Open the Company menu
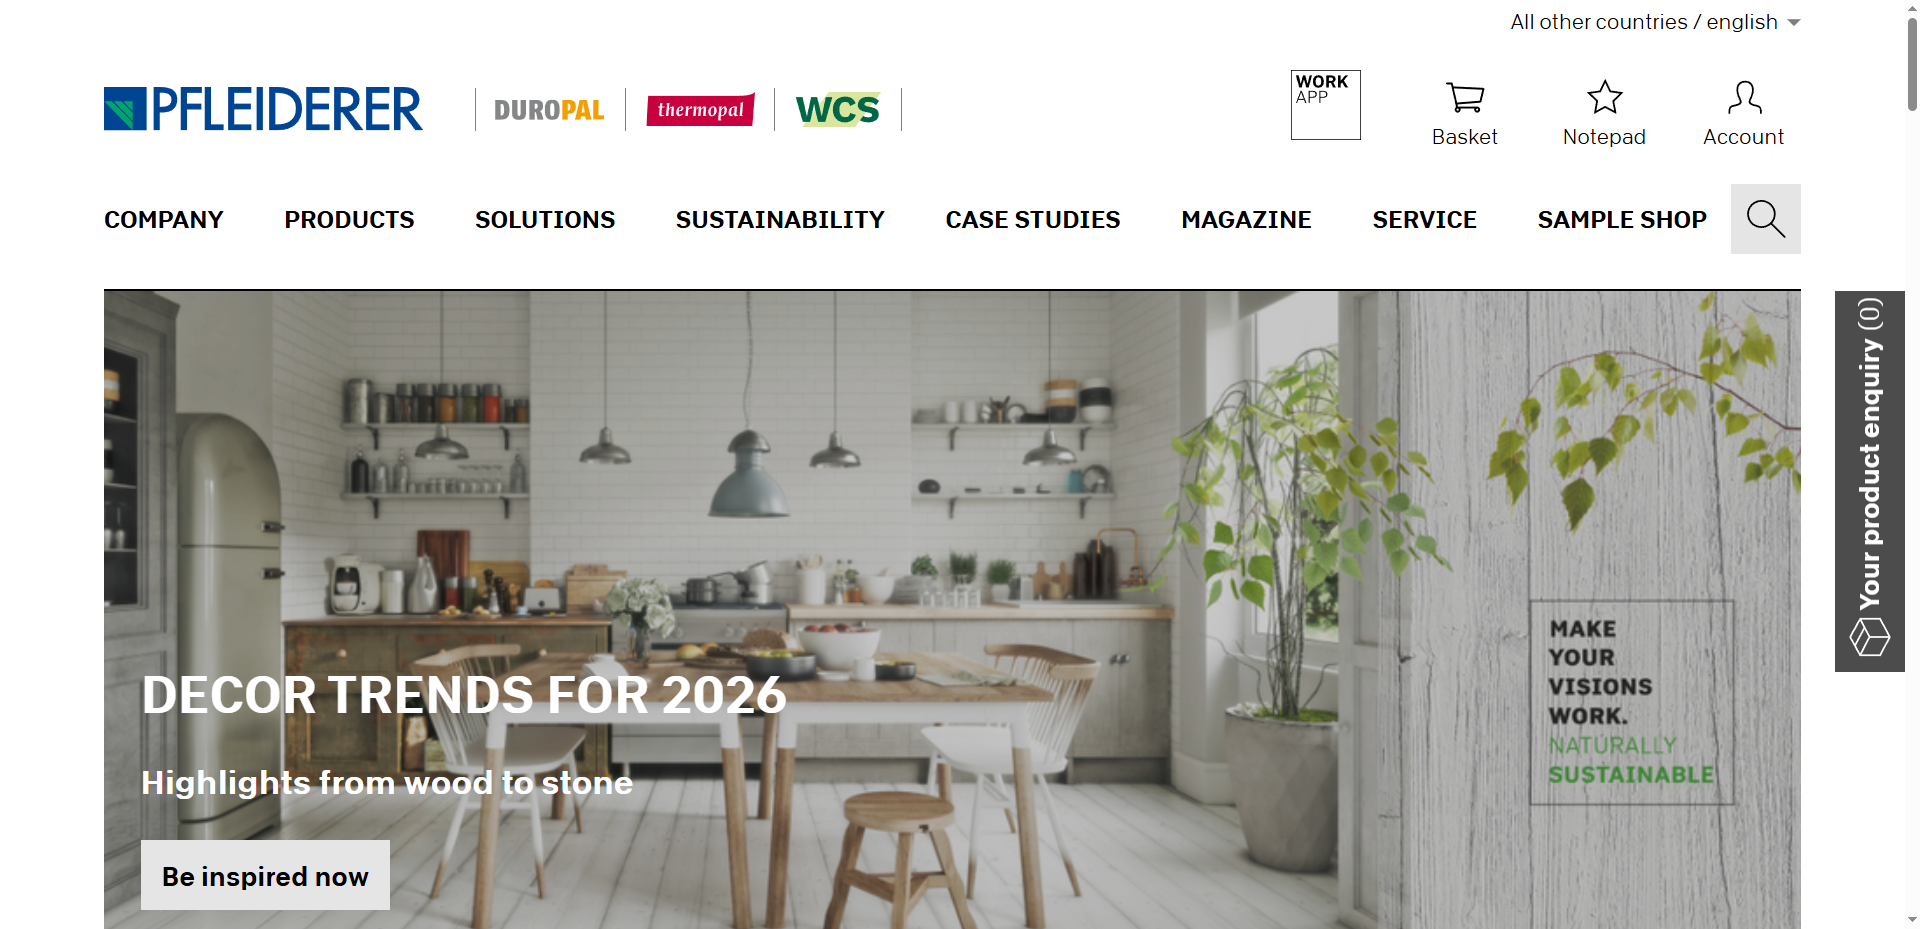This screenshot has width=1920, height=929. click(164, 220)
